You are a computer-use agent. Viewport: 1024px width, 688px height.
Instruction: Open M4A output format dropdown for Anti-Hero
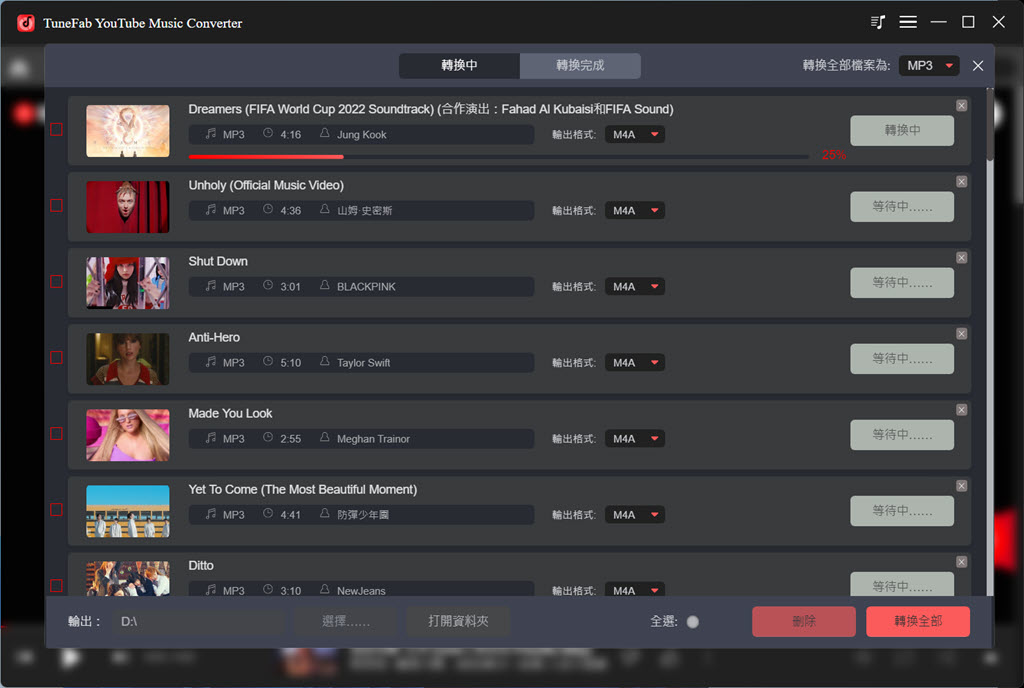point(635,362)
